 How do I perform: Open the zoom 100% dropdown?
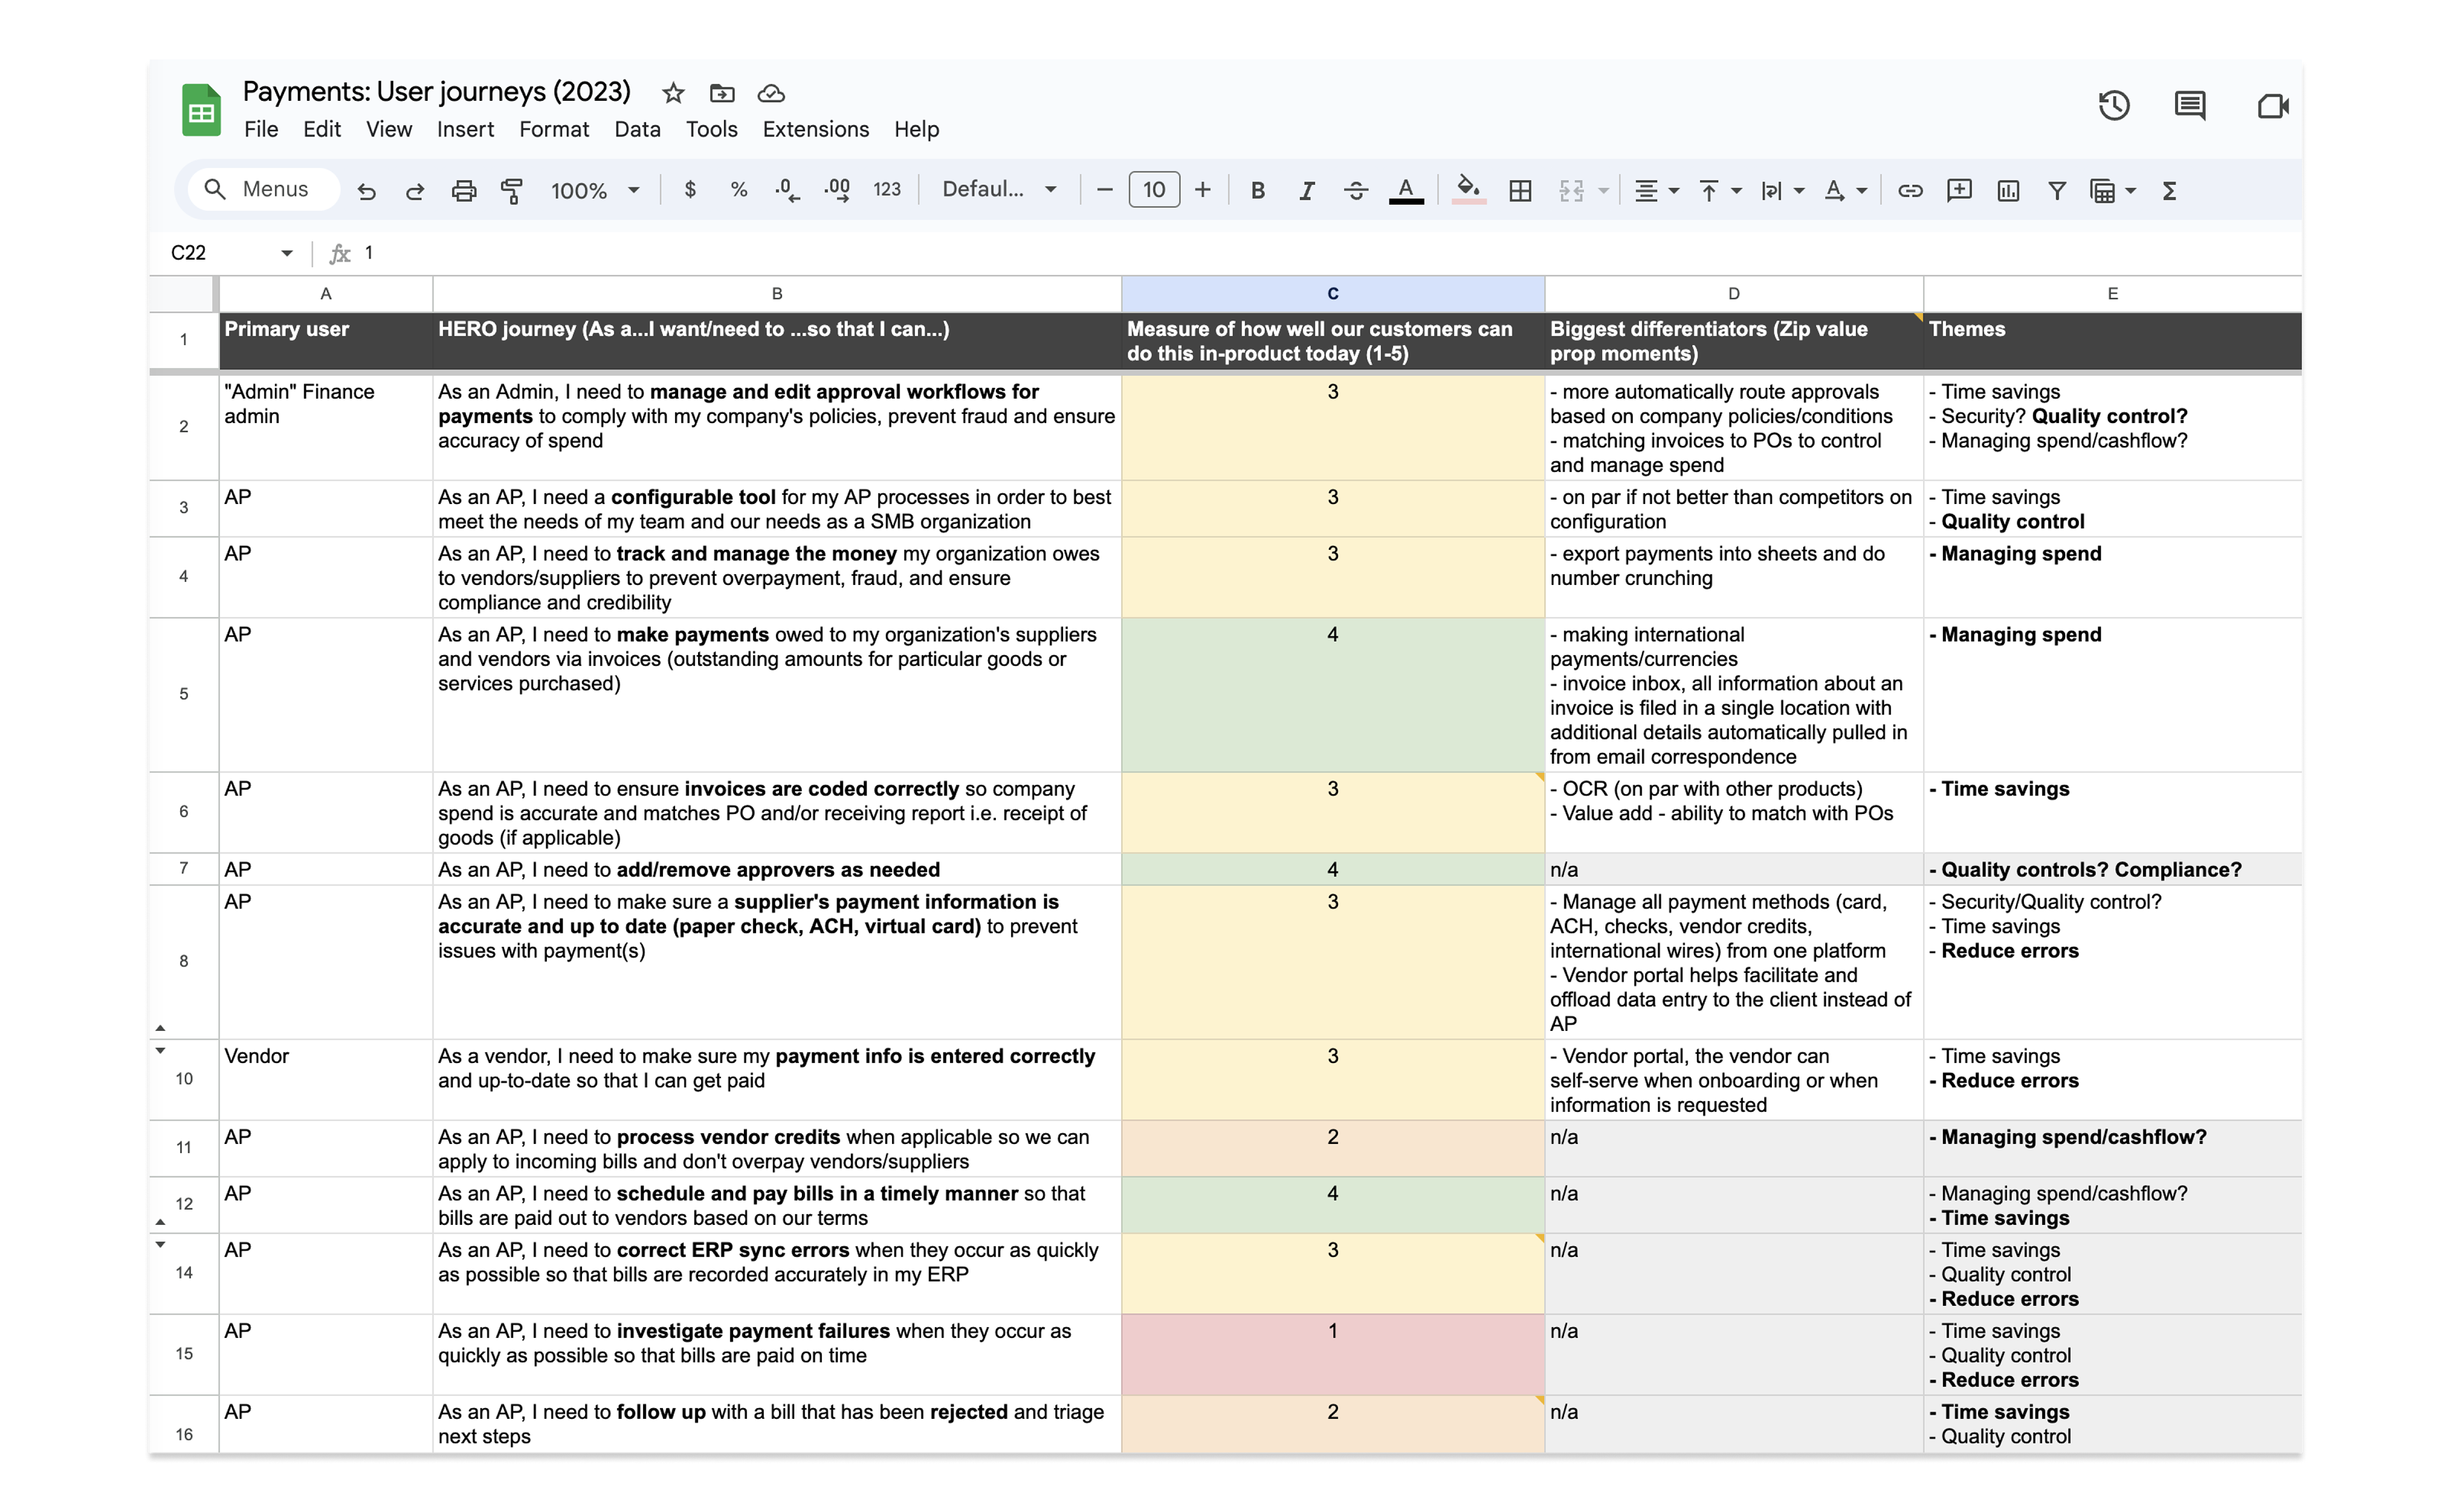click(595, 190)
